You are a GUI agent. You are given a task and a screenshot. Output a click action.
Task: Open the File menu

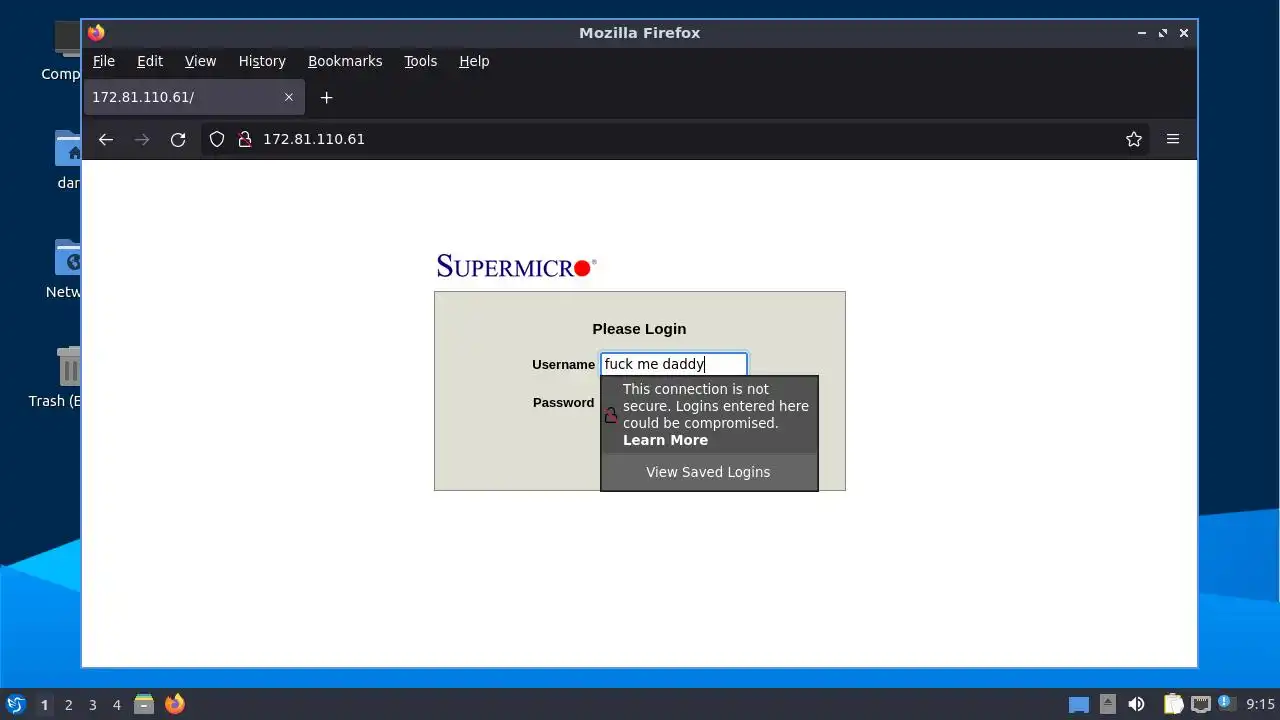(104, 61)
